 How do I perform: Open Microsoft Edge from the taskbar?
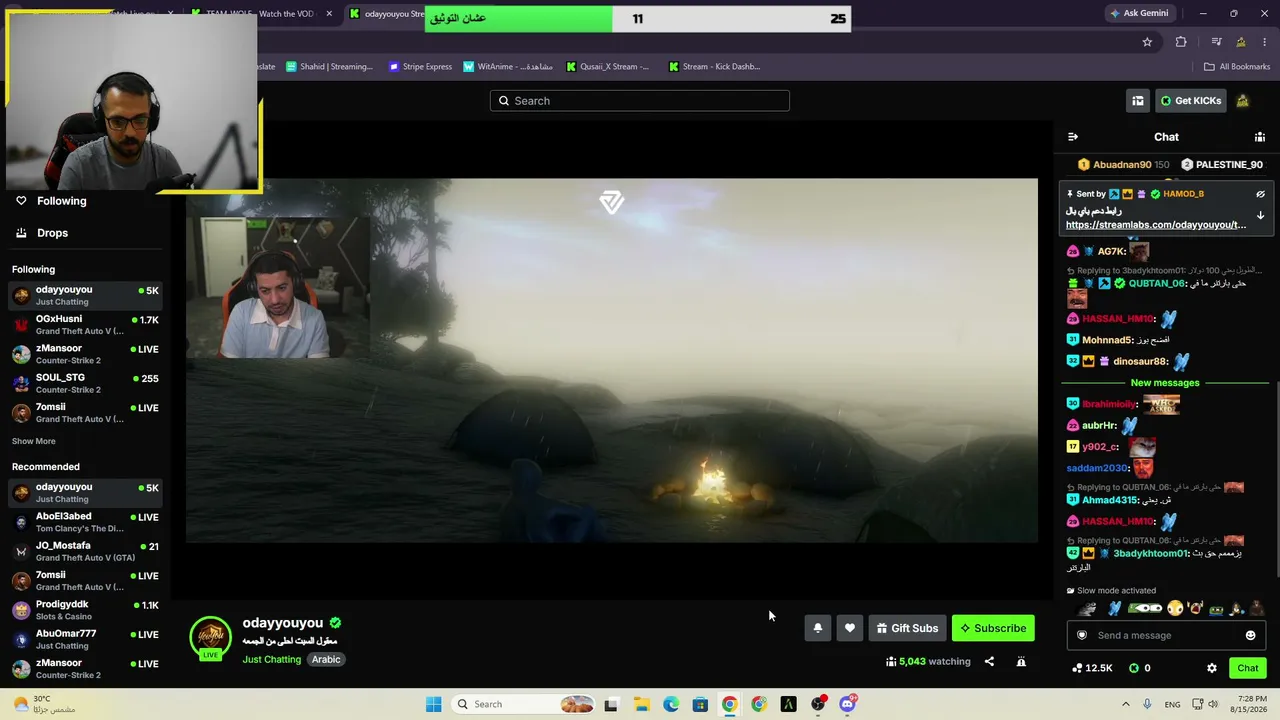pyautogui.click(x=671, y=704)
